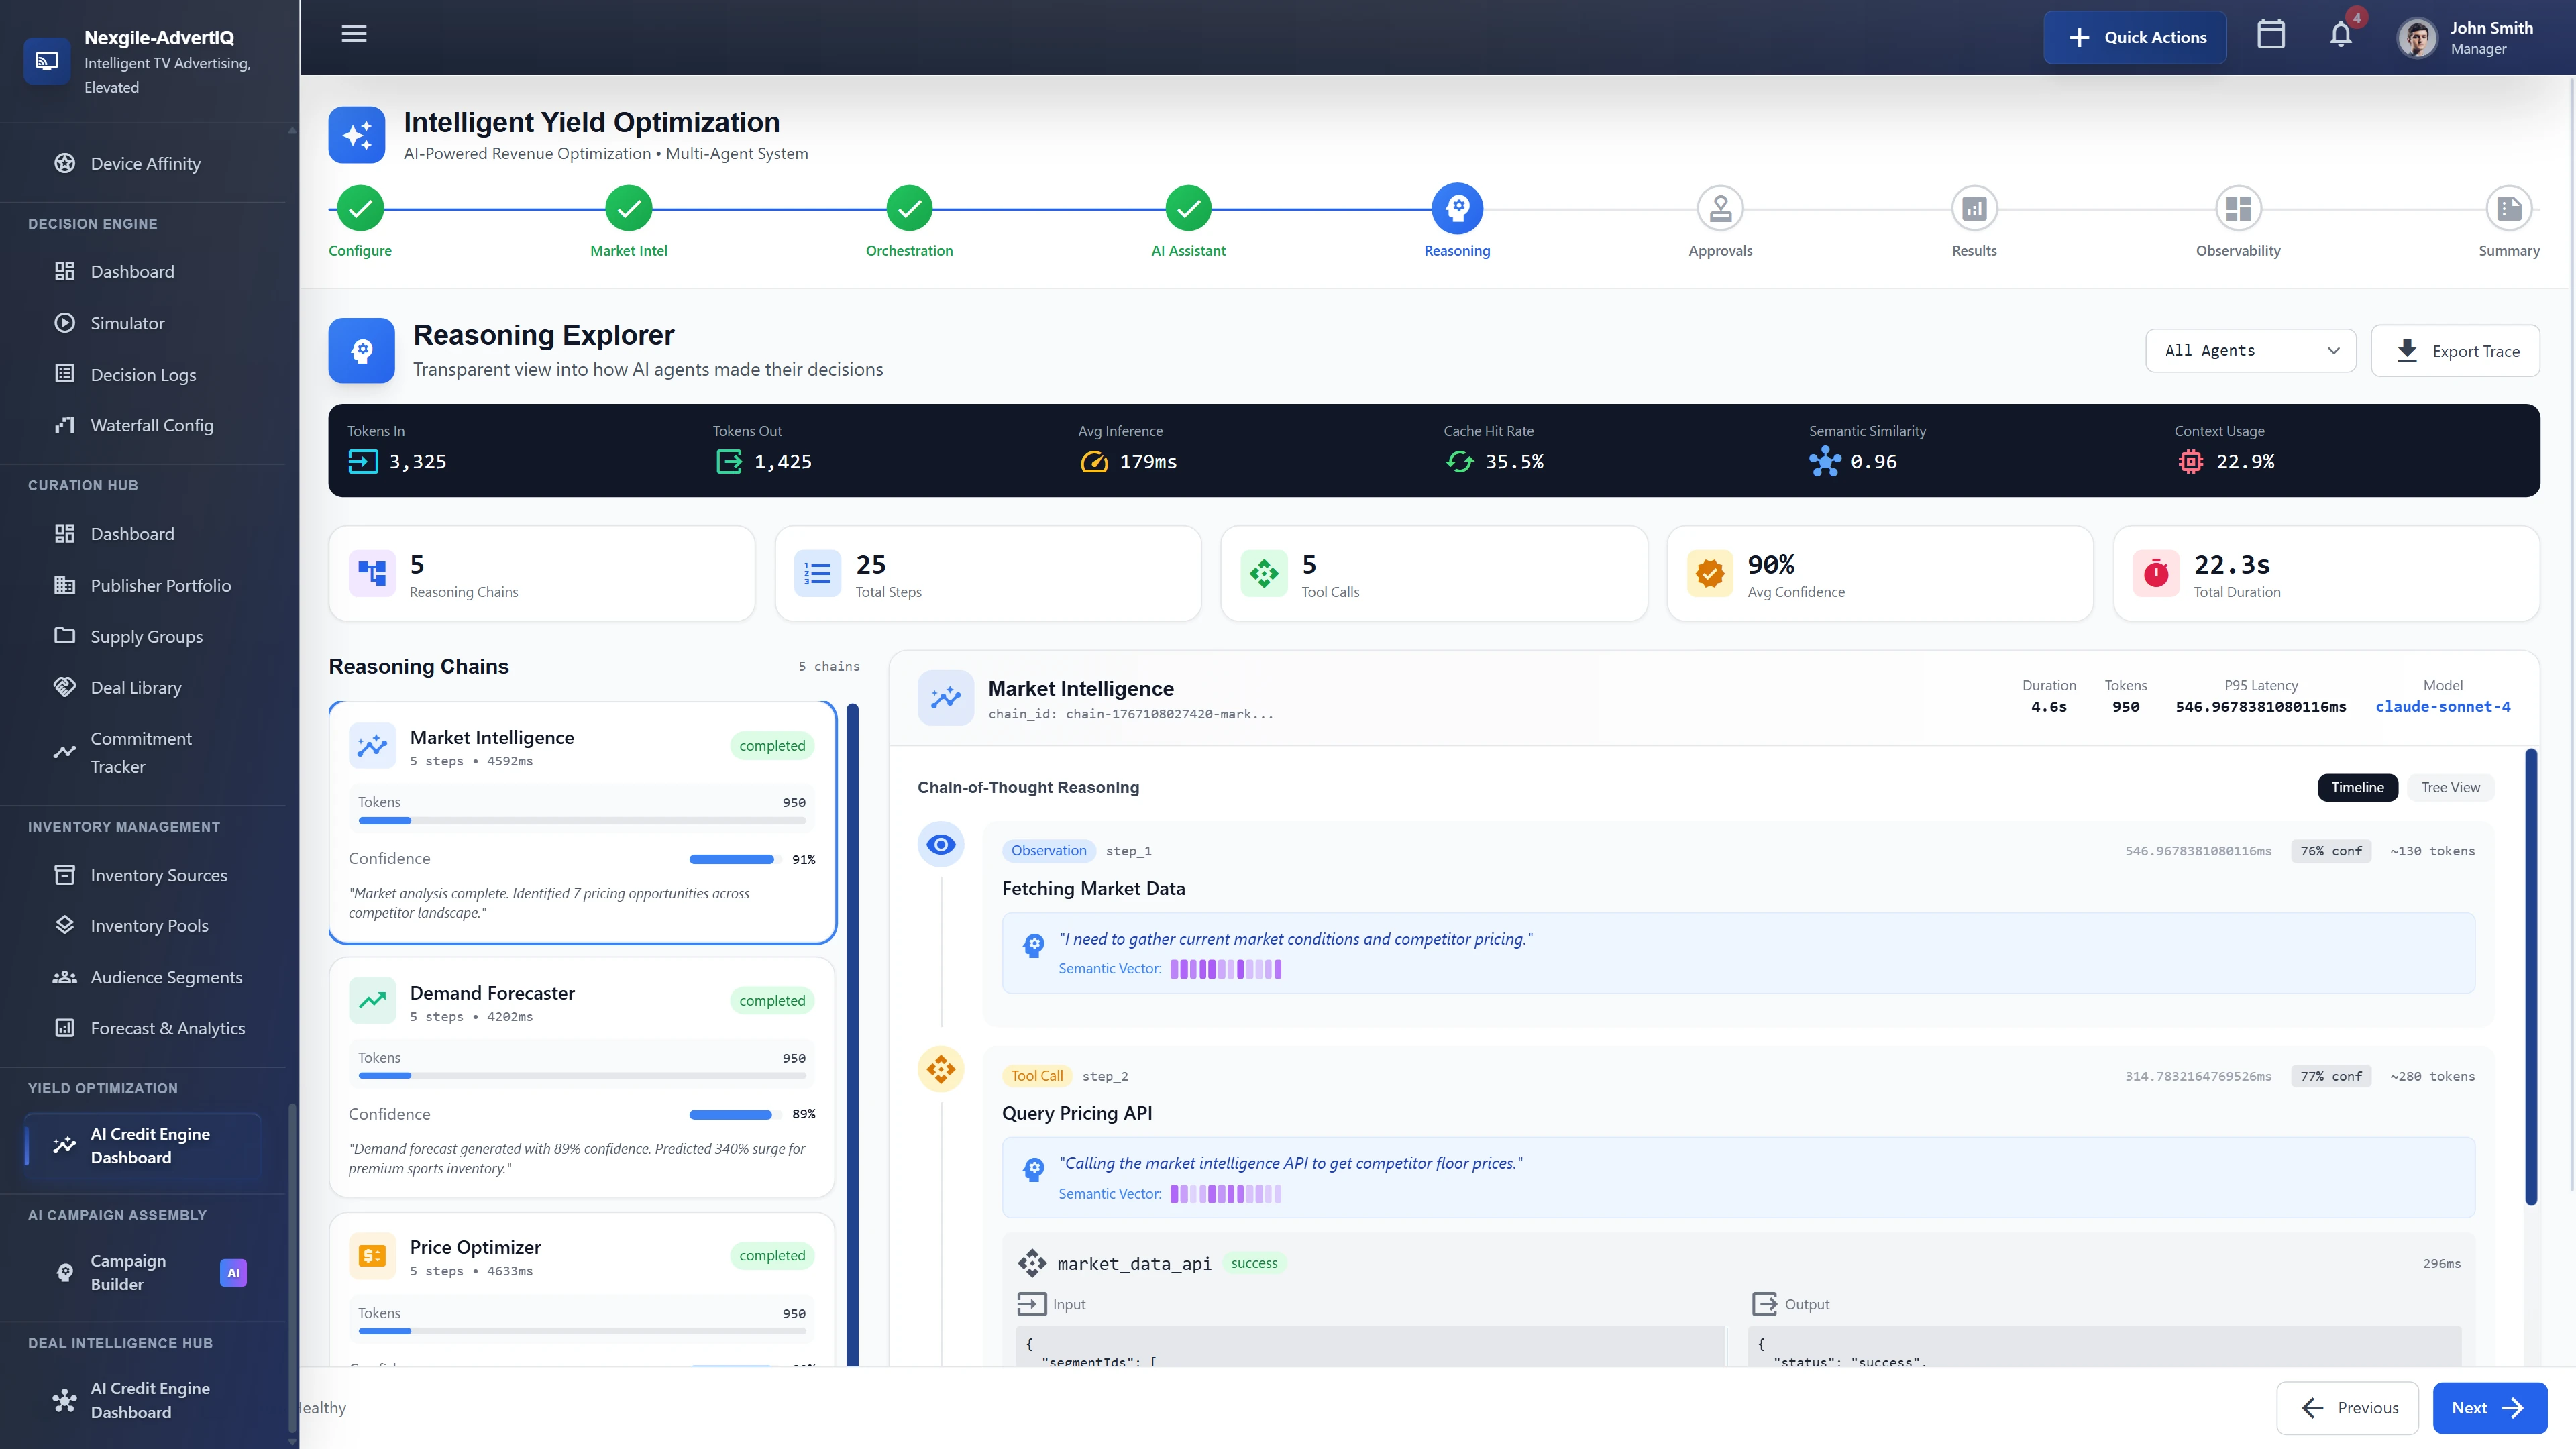Open the All Agents dropdown
Screen dimensions: 2576x1449
[2251, 350]
